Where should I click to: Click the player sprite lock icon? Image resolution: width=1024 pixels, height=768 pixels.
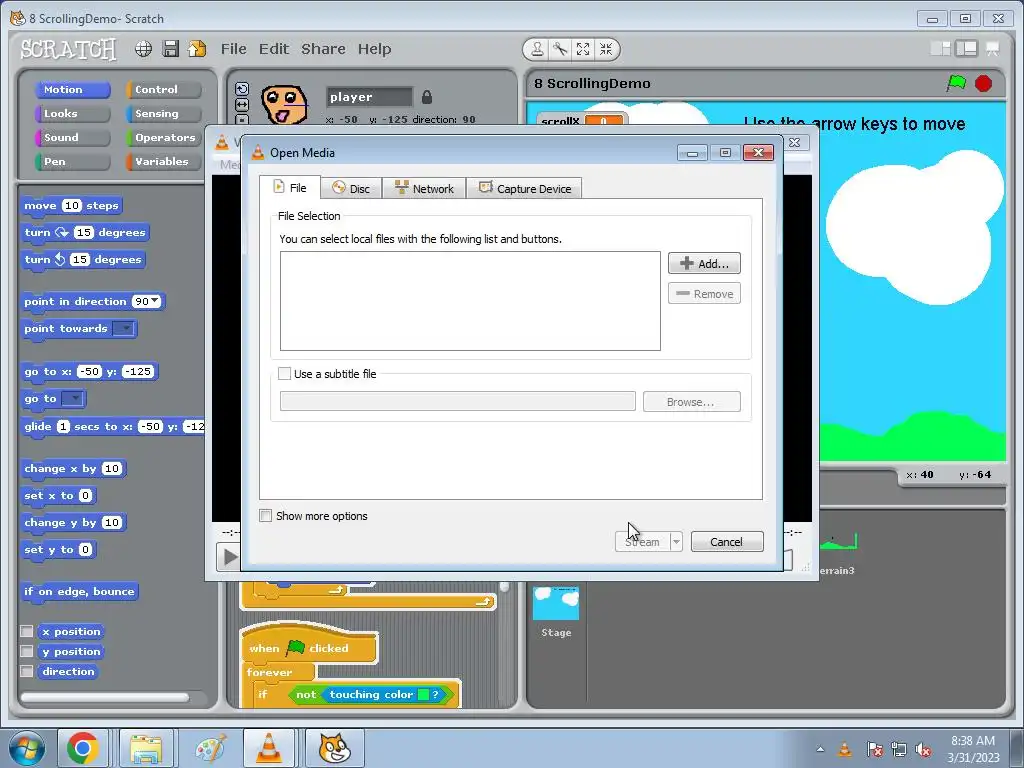[x=426, y=97]
